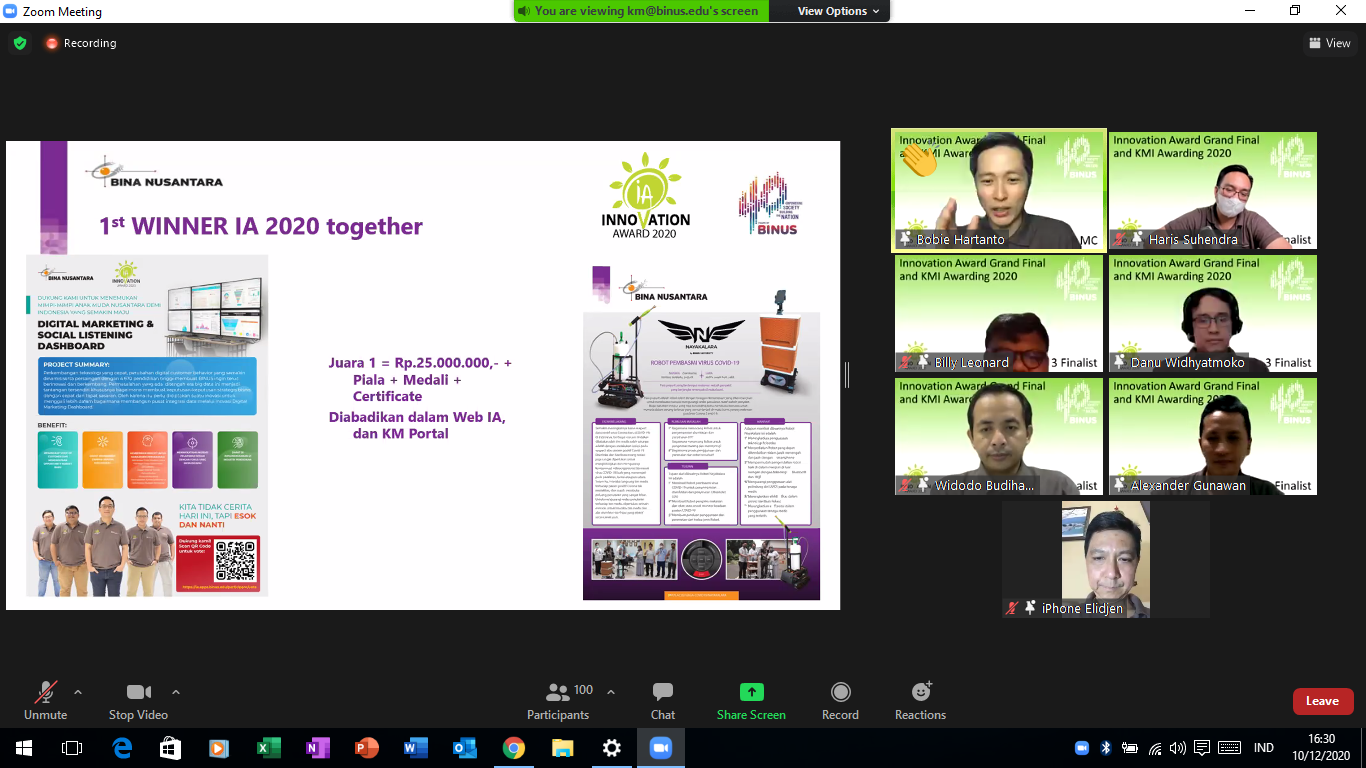
Task: Select Widodo Budiharto's video tile
Action: 998,436
